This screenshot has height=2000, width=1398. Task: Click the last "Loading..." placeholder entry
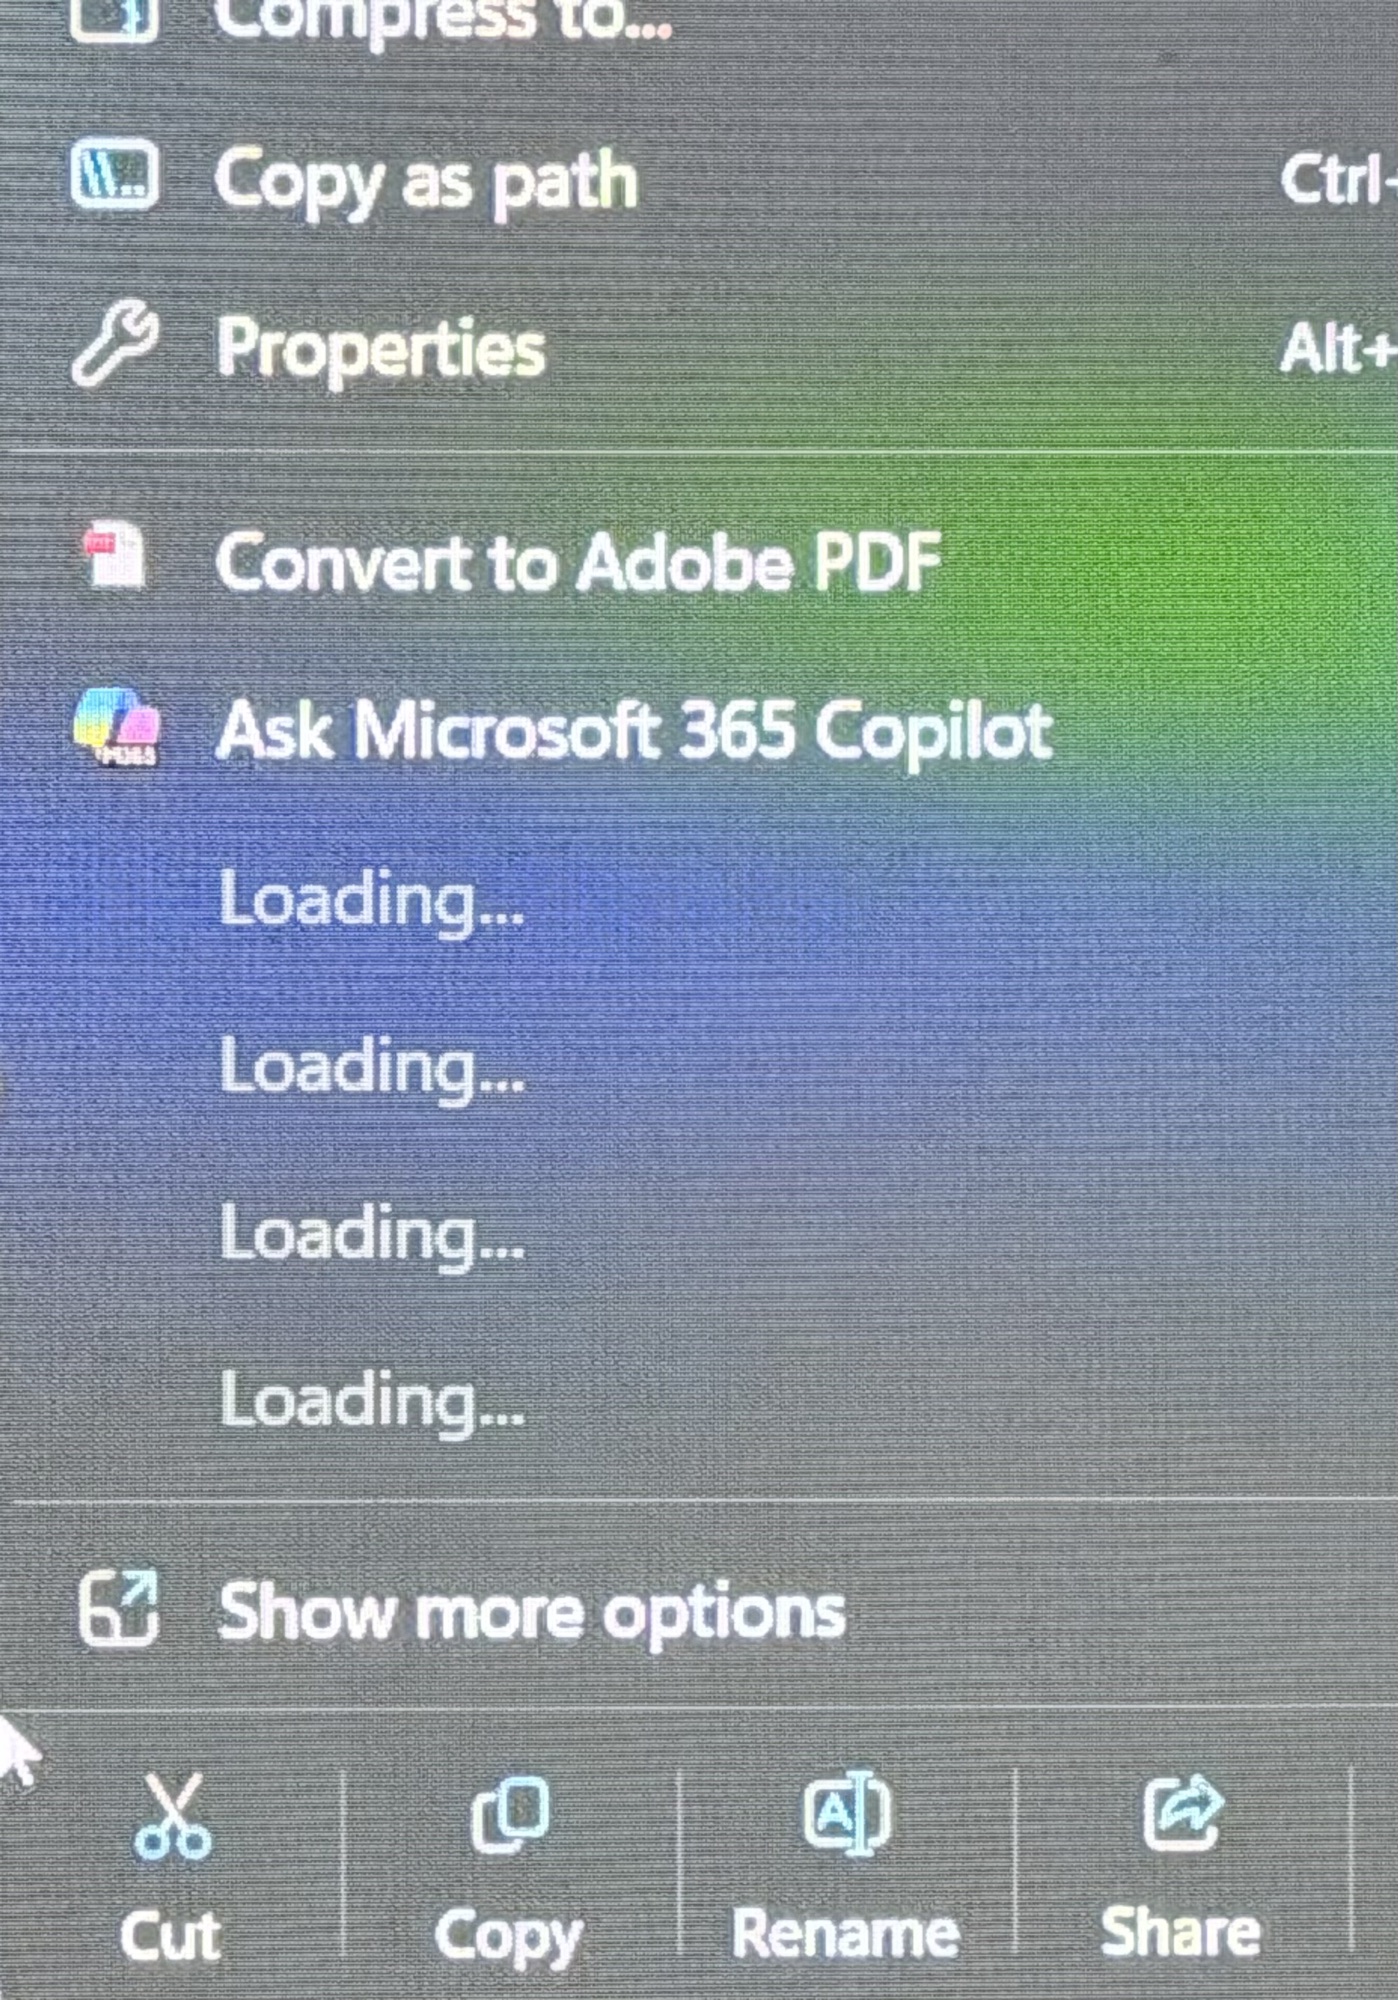[372, 1400]
